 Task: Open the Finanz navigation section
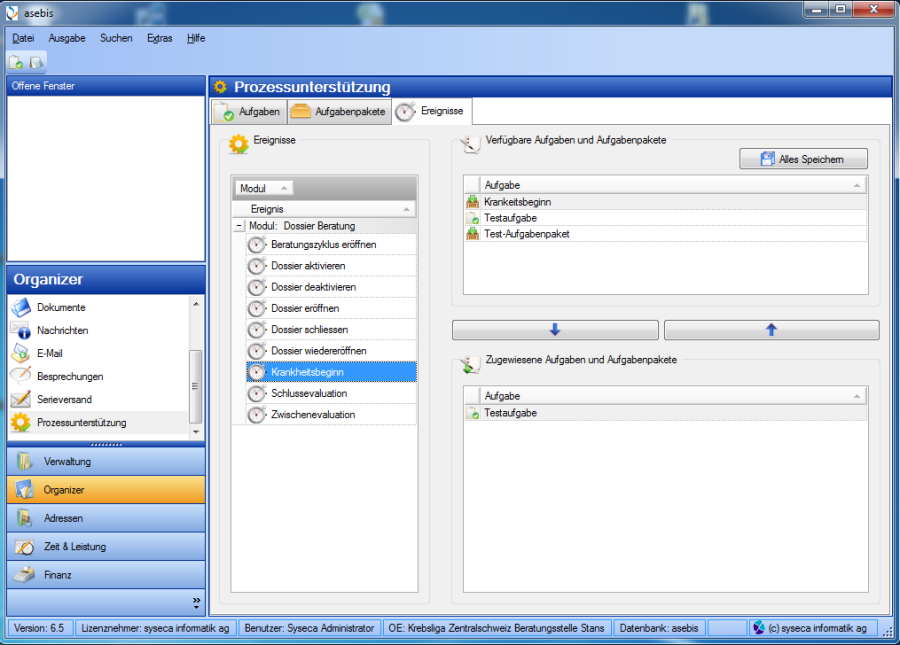point(106,574)
